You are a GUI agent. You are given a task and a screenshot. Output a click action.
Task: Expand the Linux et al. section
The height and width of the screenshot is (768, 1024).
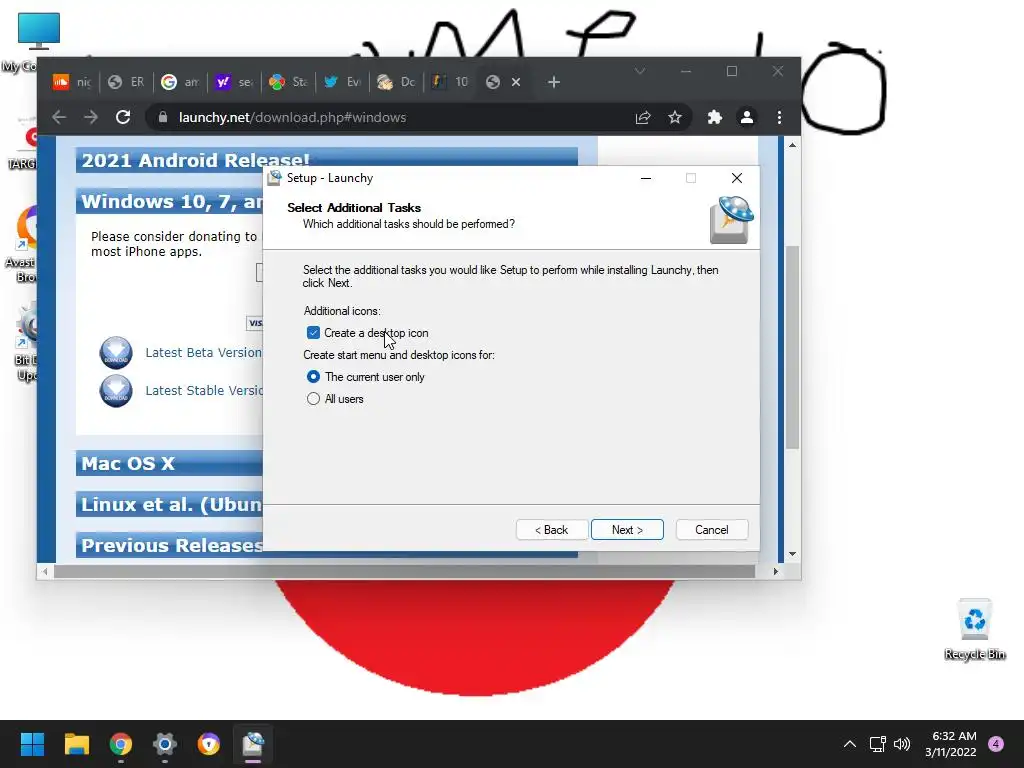point(170,504)
